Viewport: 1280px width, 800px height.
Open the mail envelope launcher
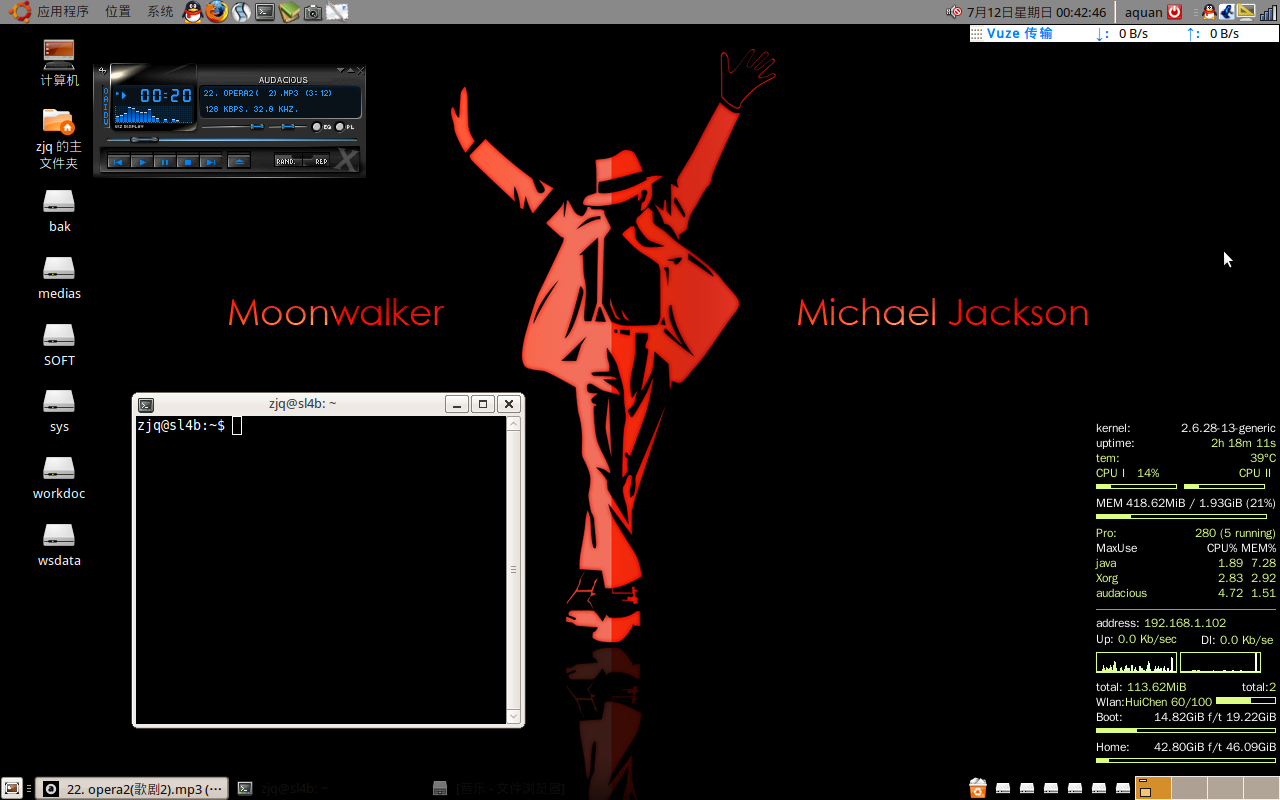(337, 12)
